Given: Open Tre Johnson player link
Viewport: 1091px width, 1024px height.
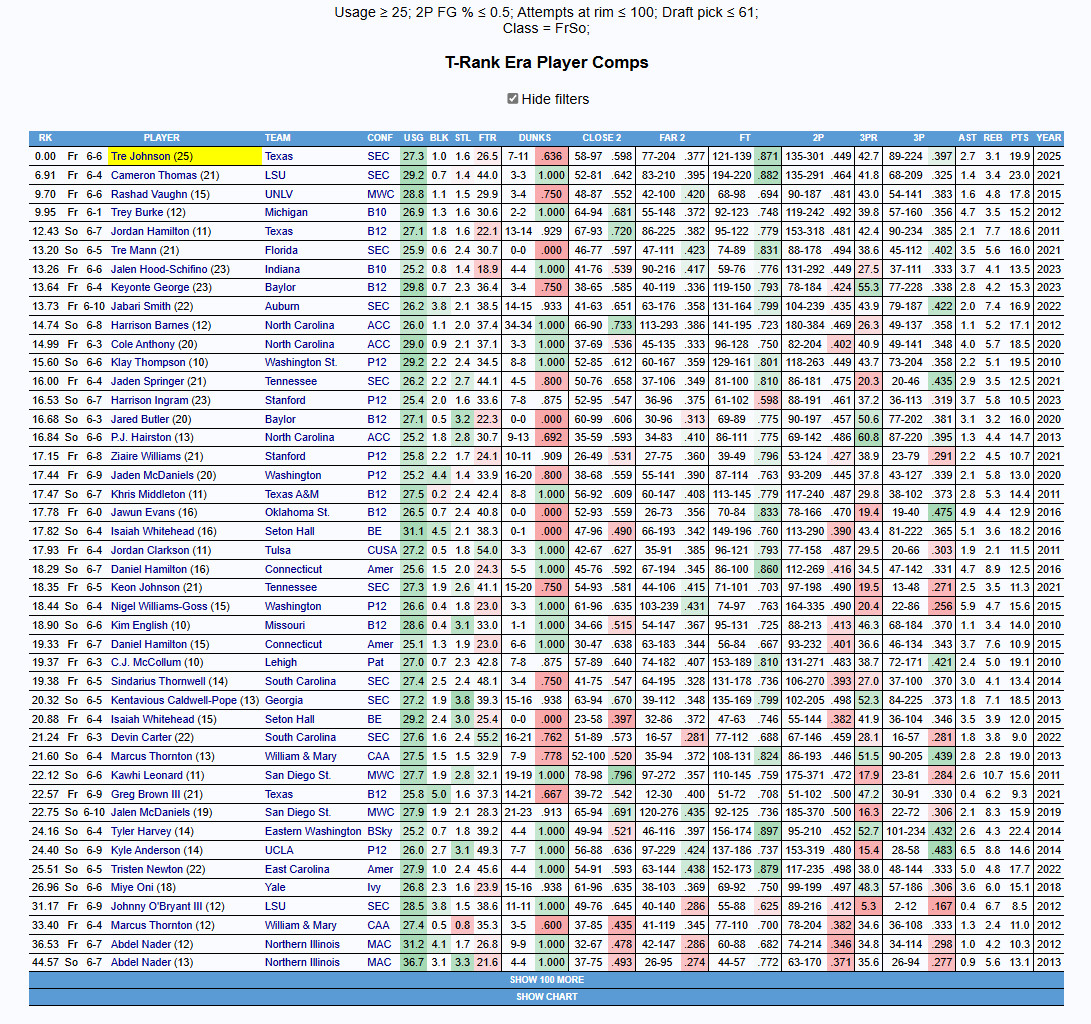Looking at the screenshot, I should (x=152, y=156).
